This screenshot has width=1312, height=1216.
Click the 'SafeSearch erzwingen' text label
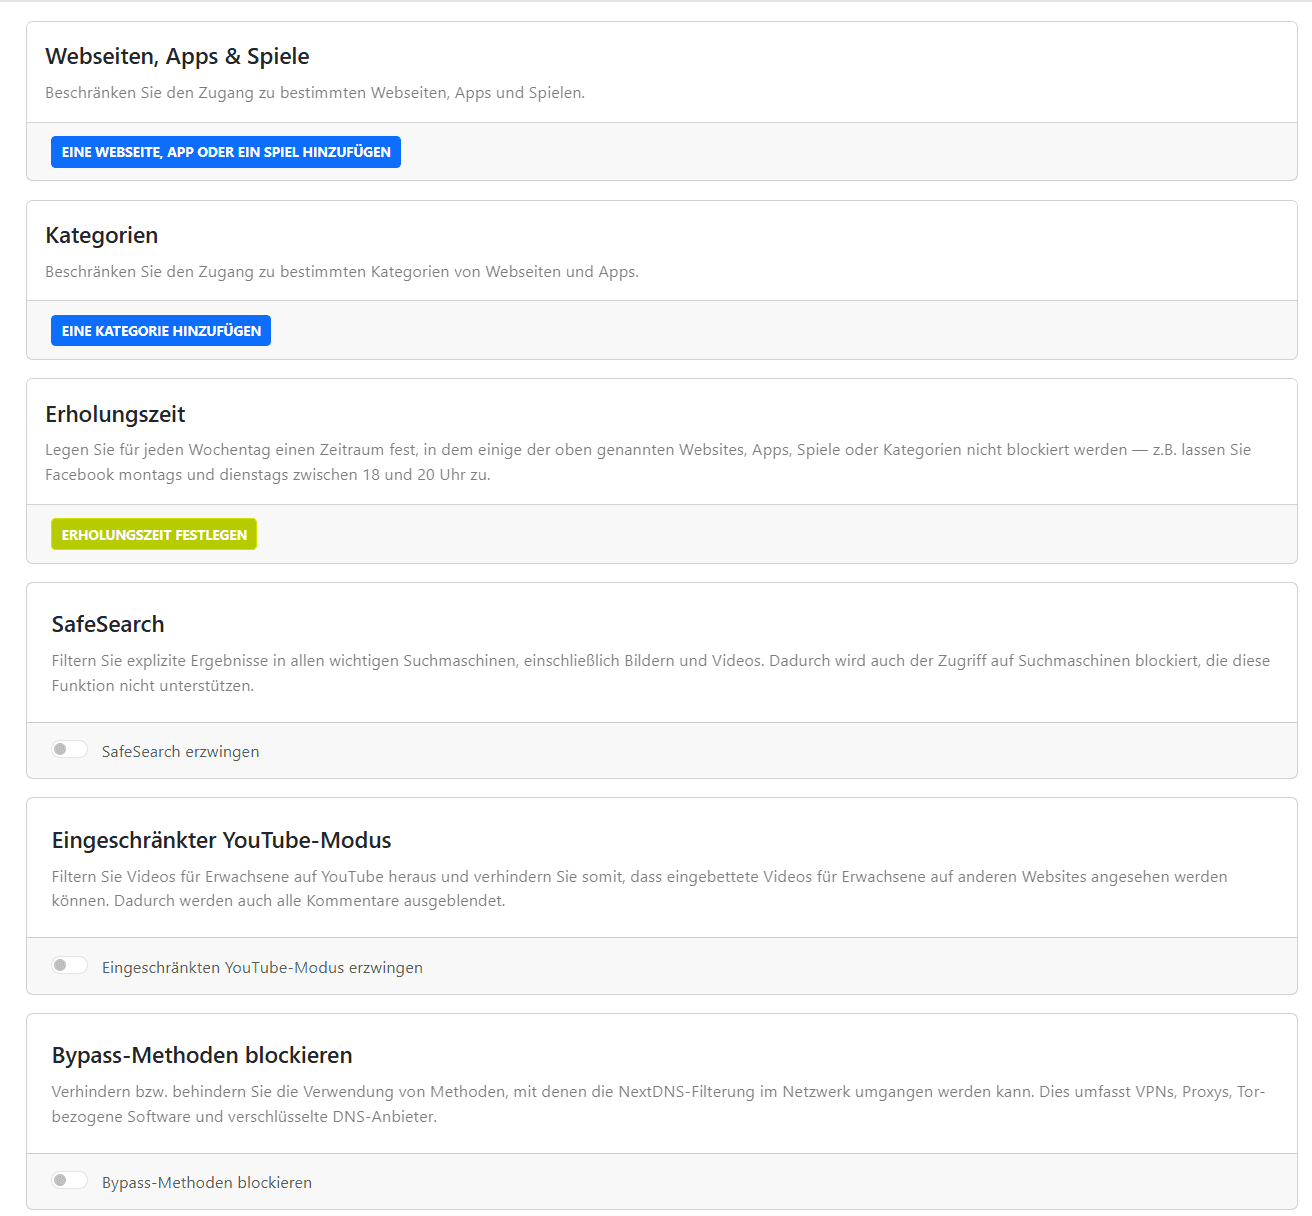[180, 752]
